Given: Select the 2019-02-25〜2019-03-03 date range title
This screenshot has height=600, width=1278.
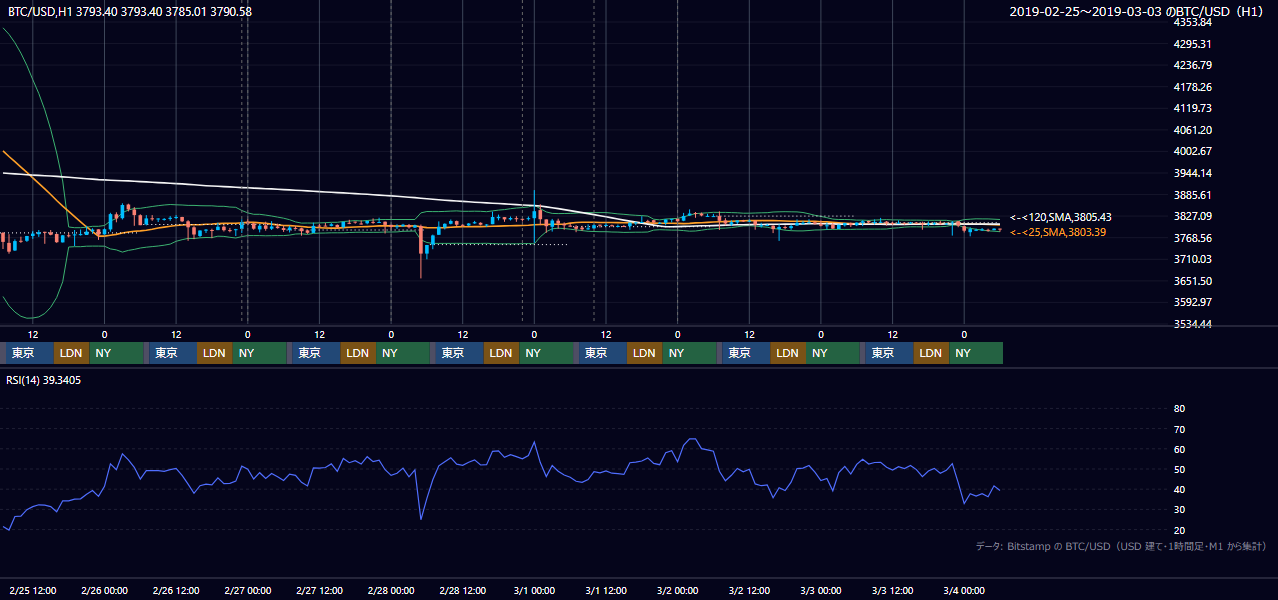Looking at the screenshot, I should [1138, 12].
